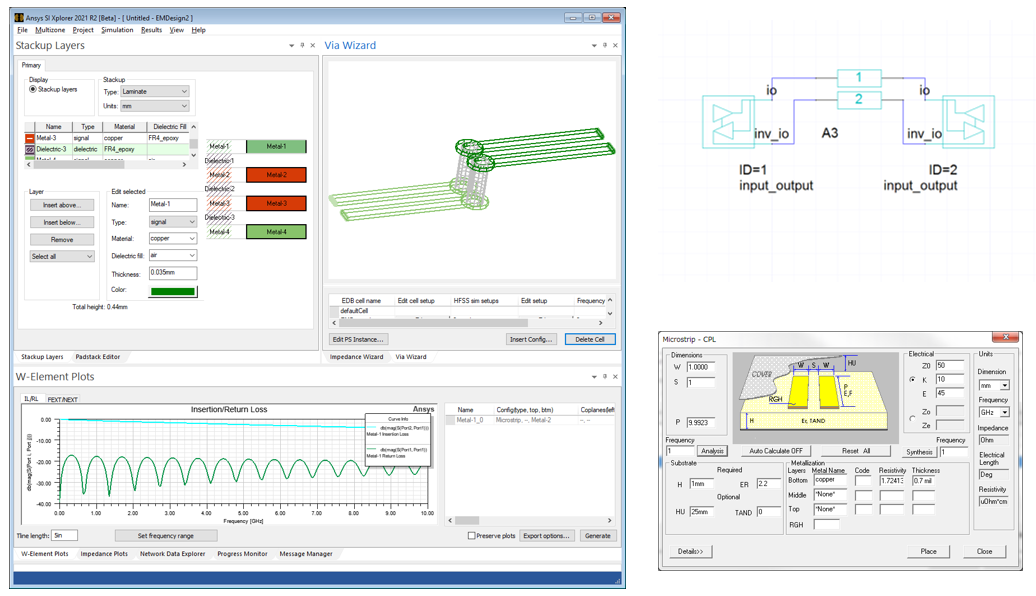Open the Select all dropdown in Layer group
Image resolution: width=1036 pixels, height=596 pixels.
(62, 256)
